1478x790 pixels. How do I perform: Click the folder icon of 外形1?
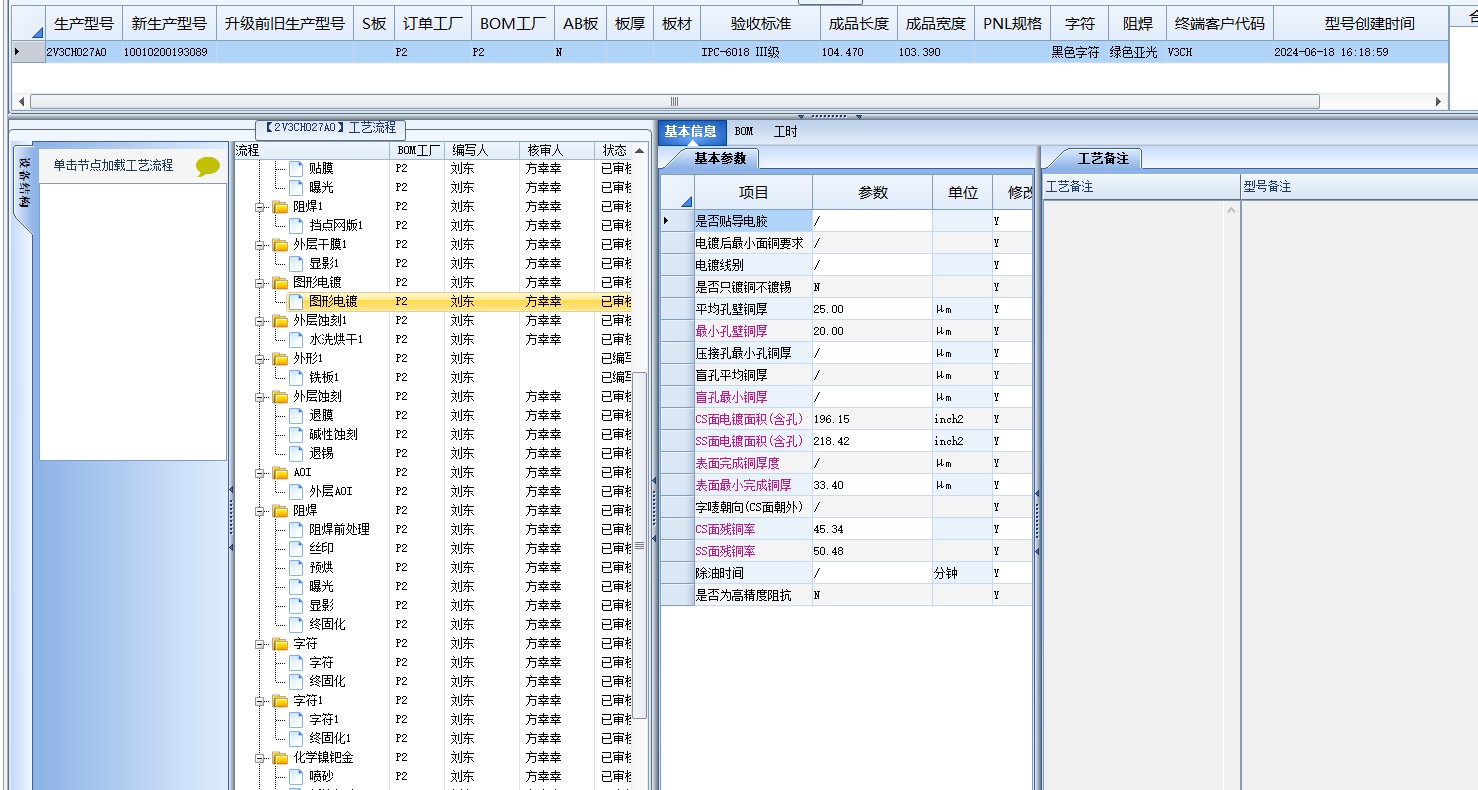(280, 358)
